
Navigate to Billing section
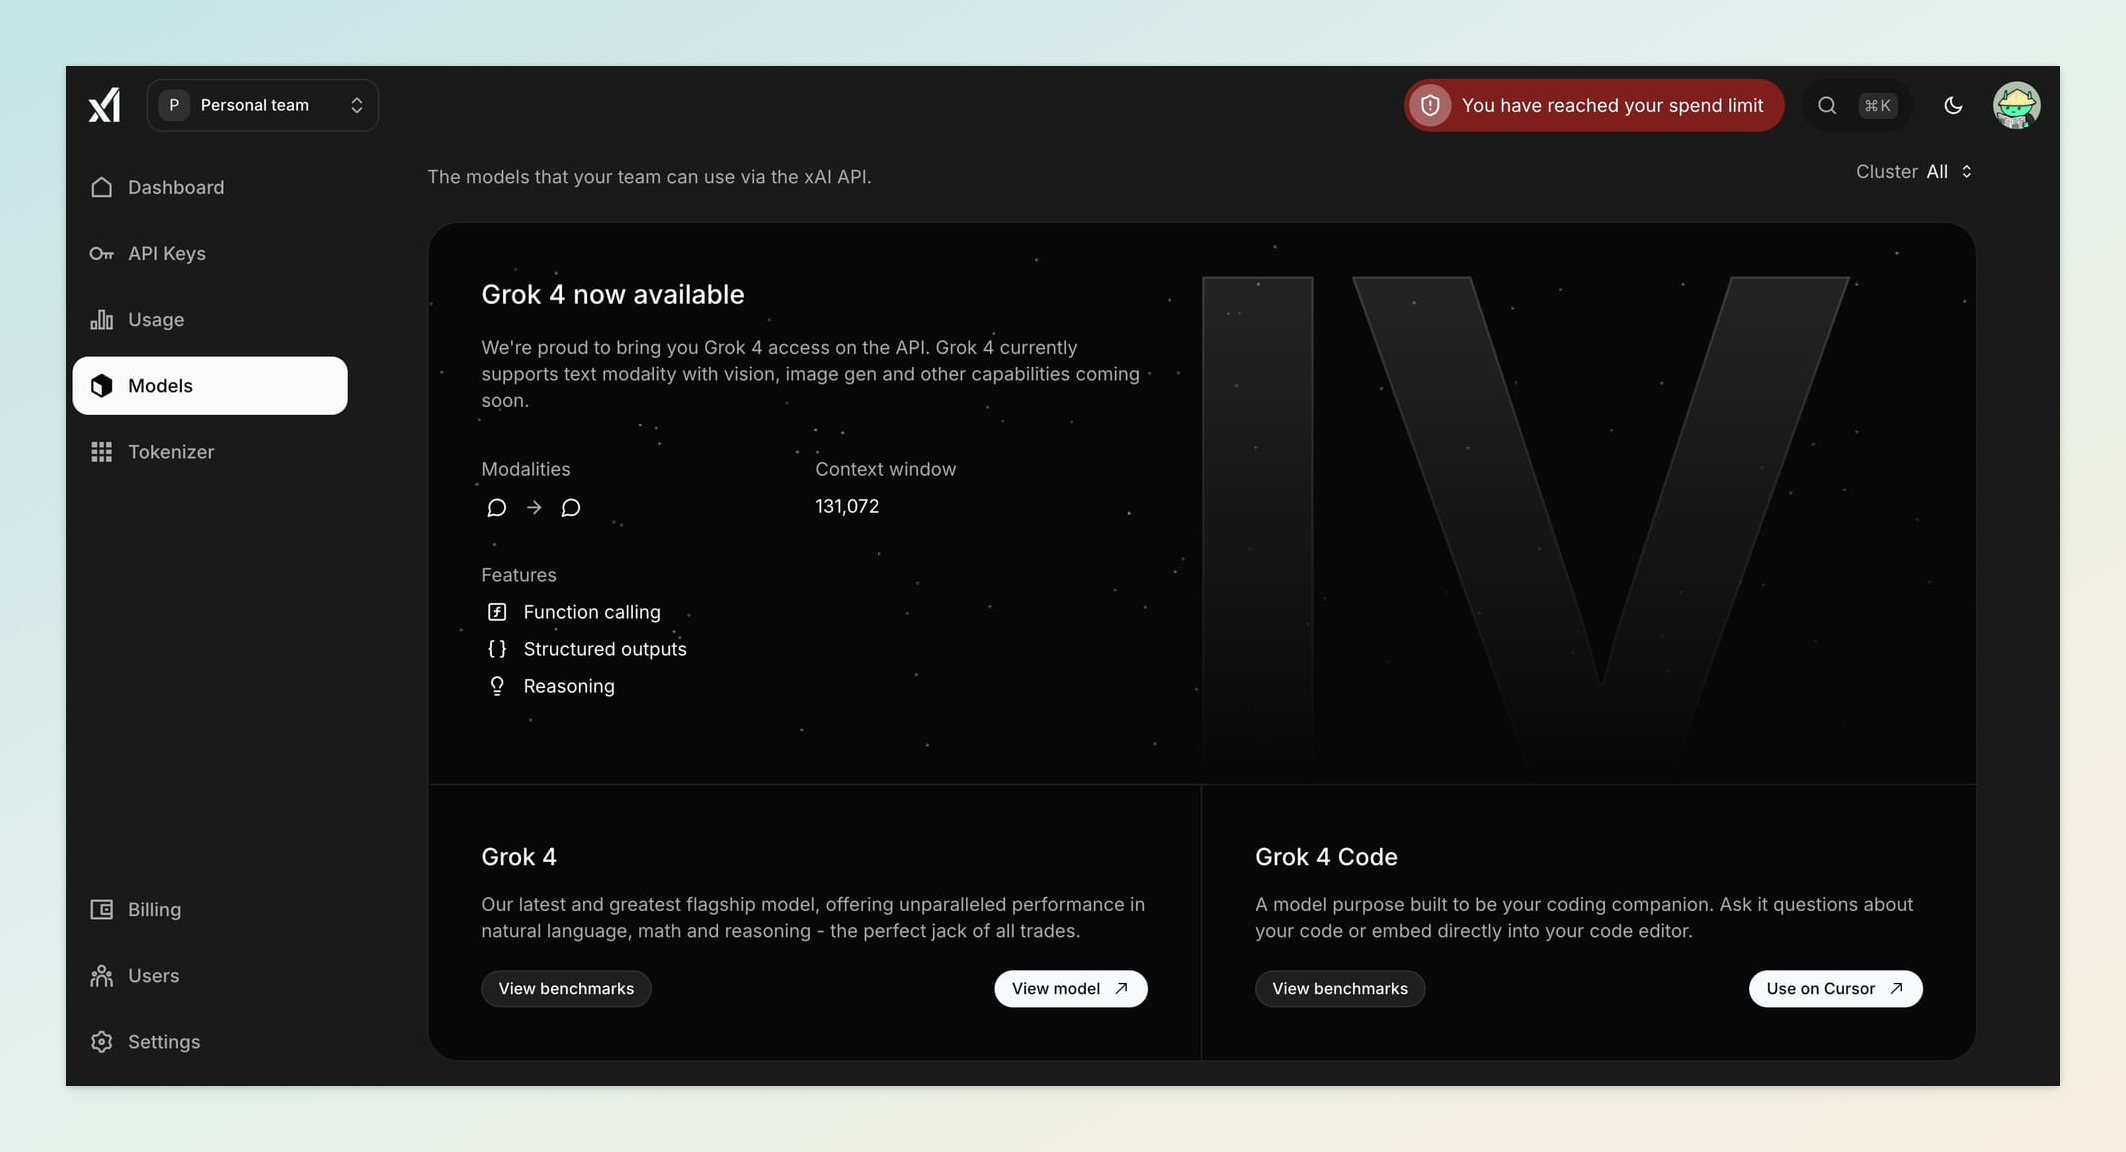(154, 909)
